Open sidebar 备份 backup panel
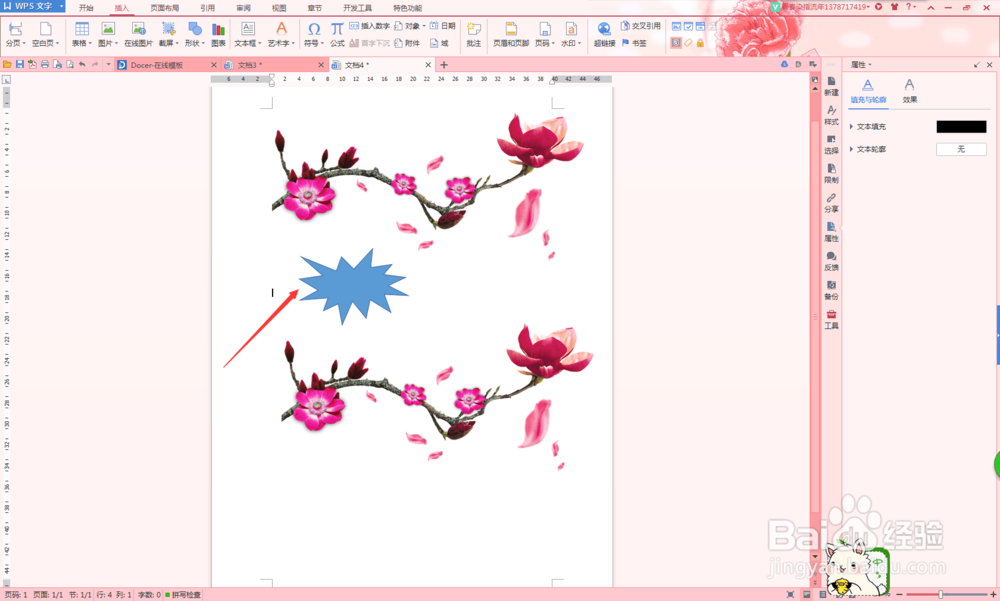Image resolution: width=1000 pixels, height=601 pixels. point(831,290)
